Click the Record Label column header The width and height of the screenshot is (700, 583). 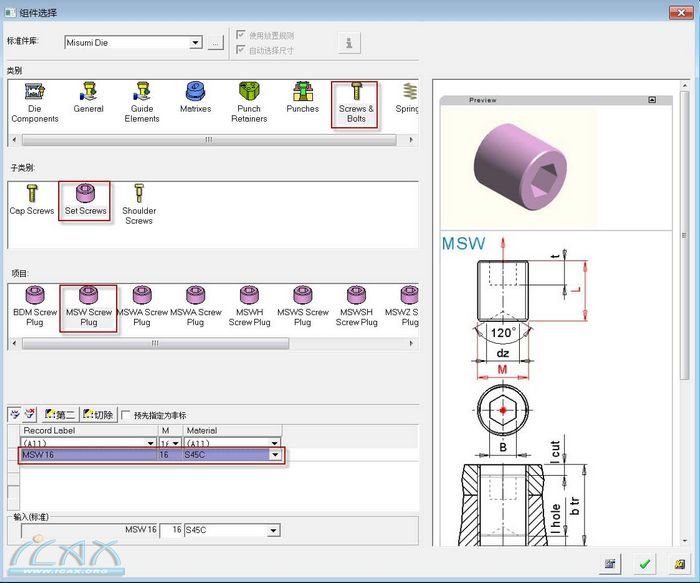coord(89,430)
